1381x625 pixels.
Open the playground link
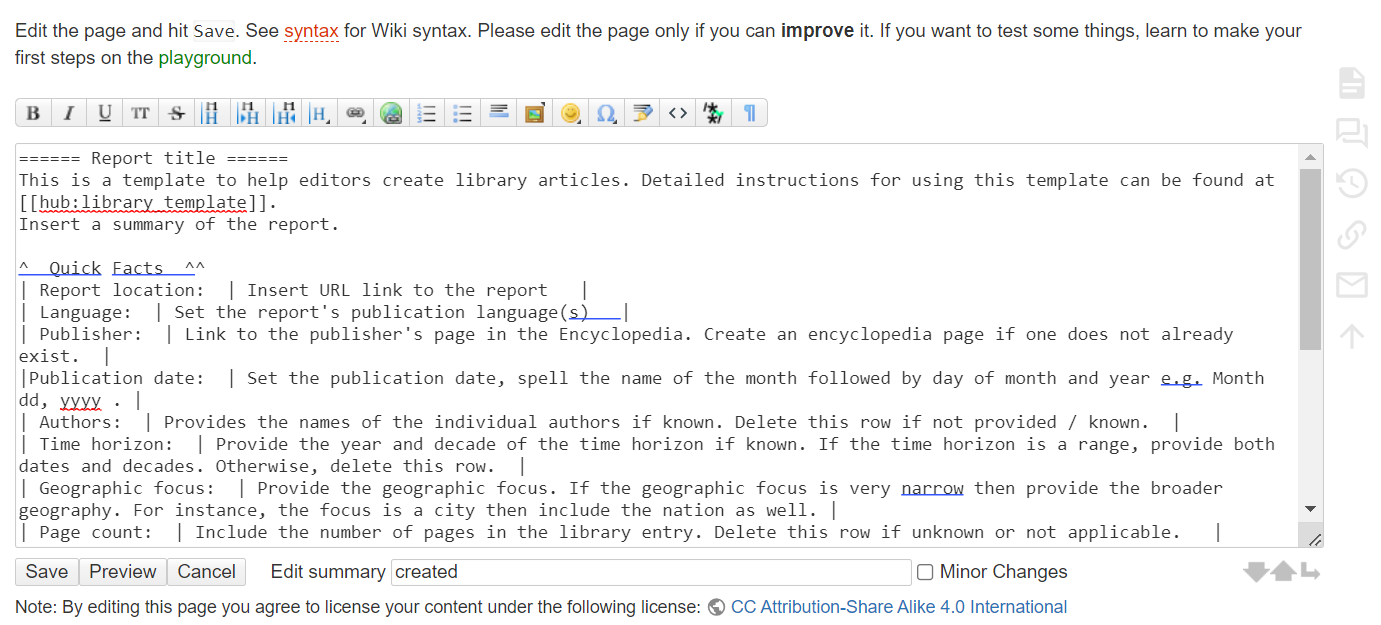pyautogui.click(x=205, y=58)
